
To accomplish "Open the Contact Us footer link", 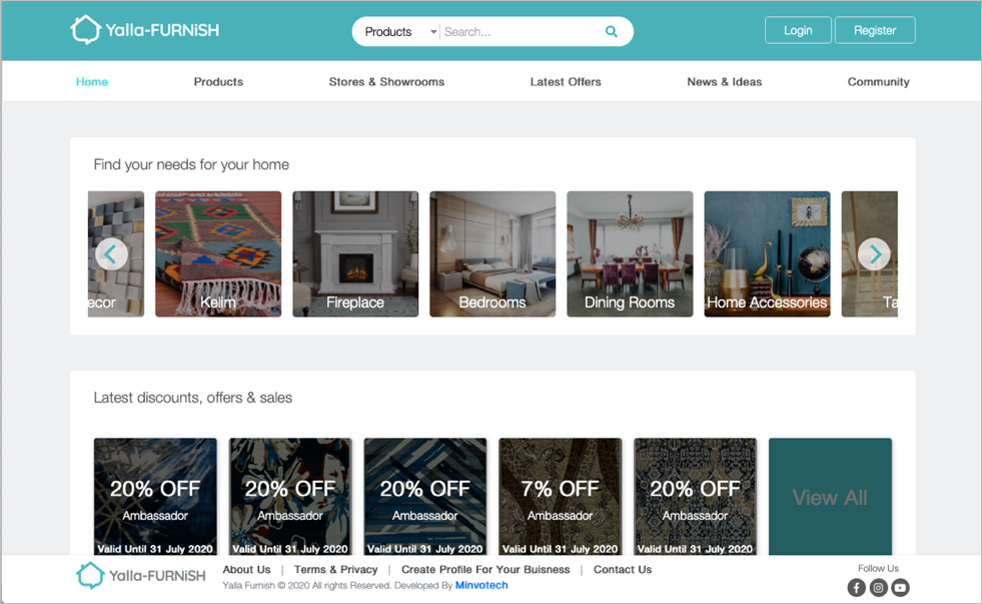I will point(623,570).
